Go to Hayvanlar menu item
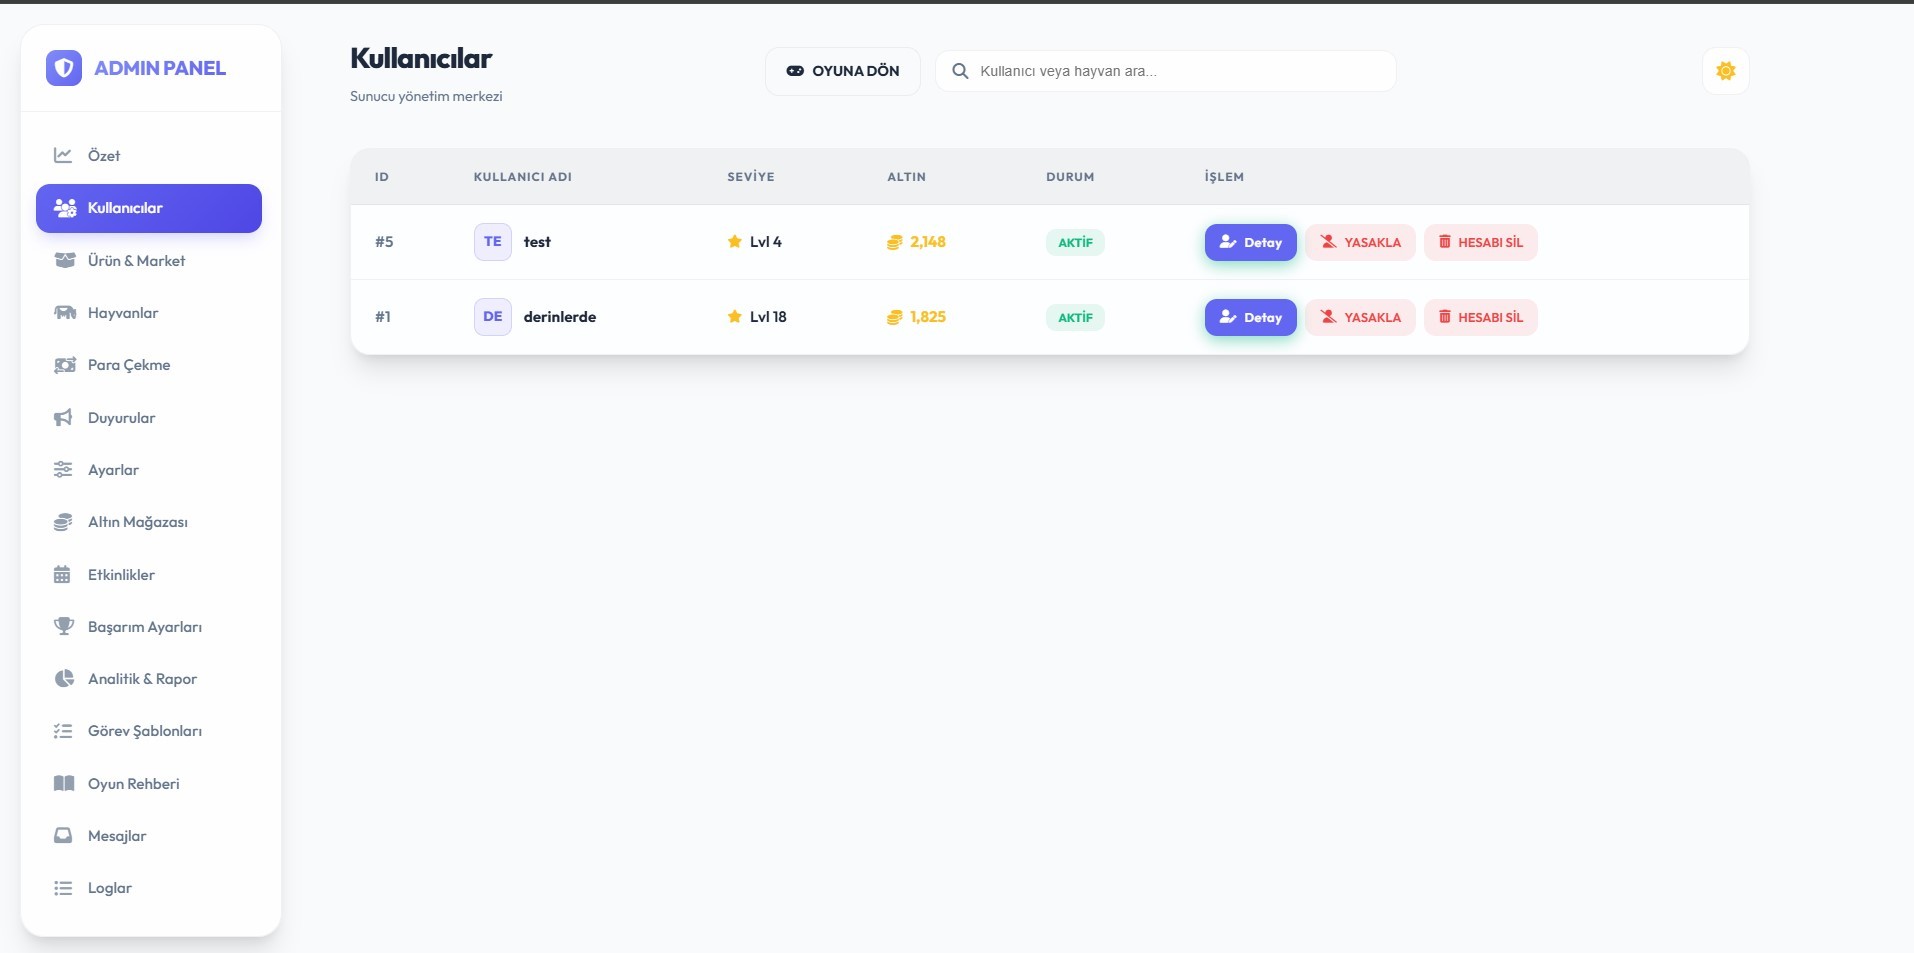This screenshot has width=1914, height=953. coord(123,313)
